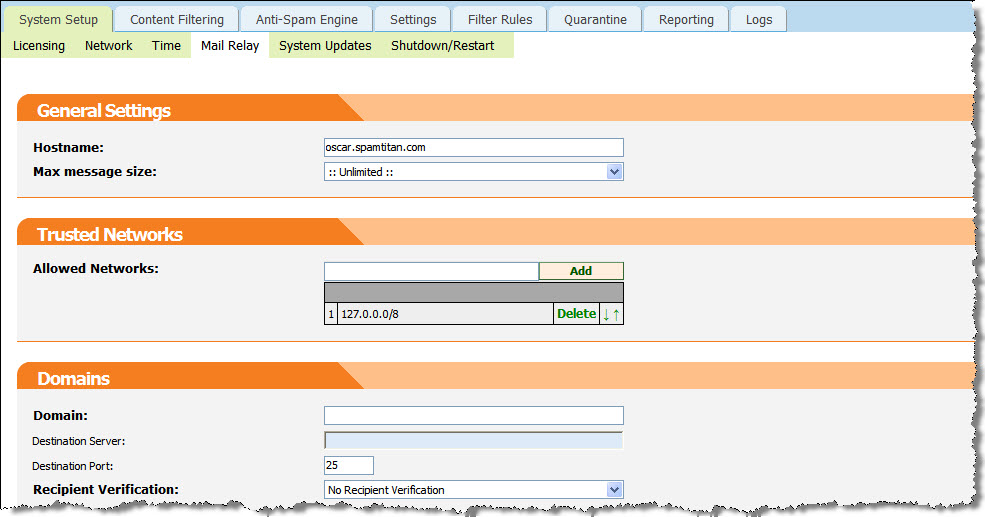Open the Max message size dropdown
The height and width of the screenshot is (517, 985).
pyautogui.click(x=473, y=172)
